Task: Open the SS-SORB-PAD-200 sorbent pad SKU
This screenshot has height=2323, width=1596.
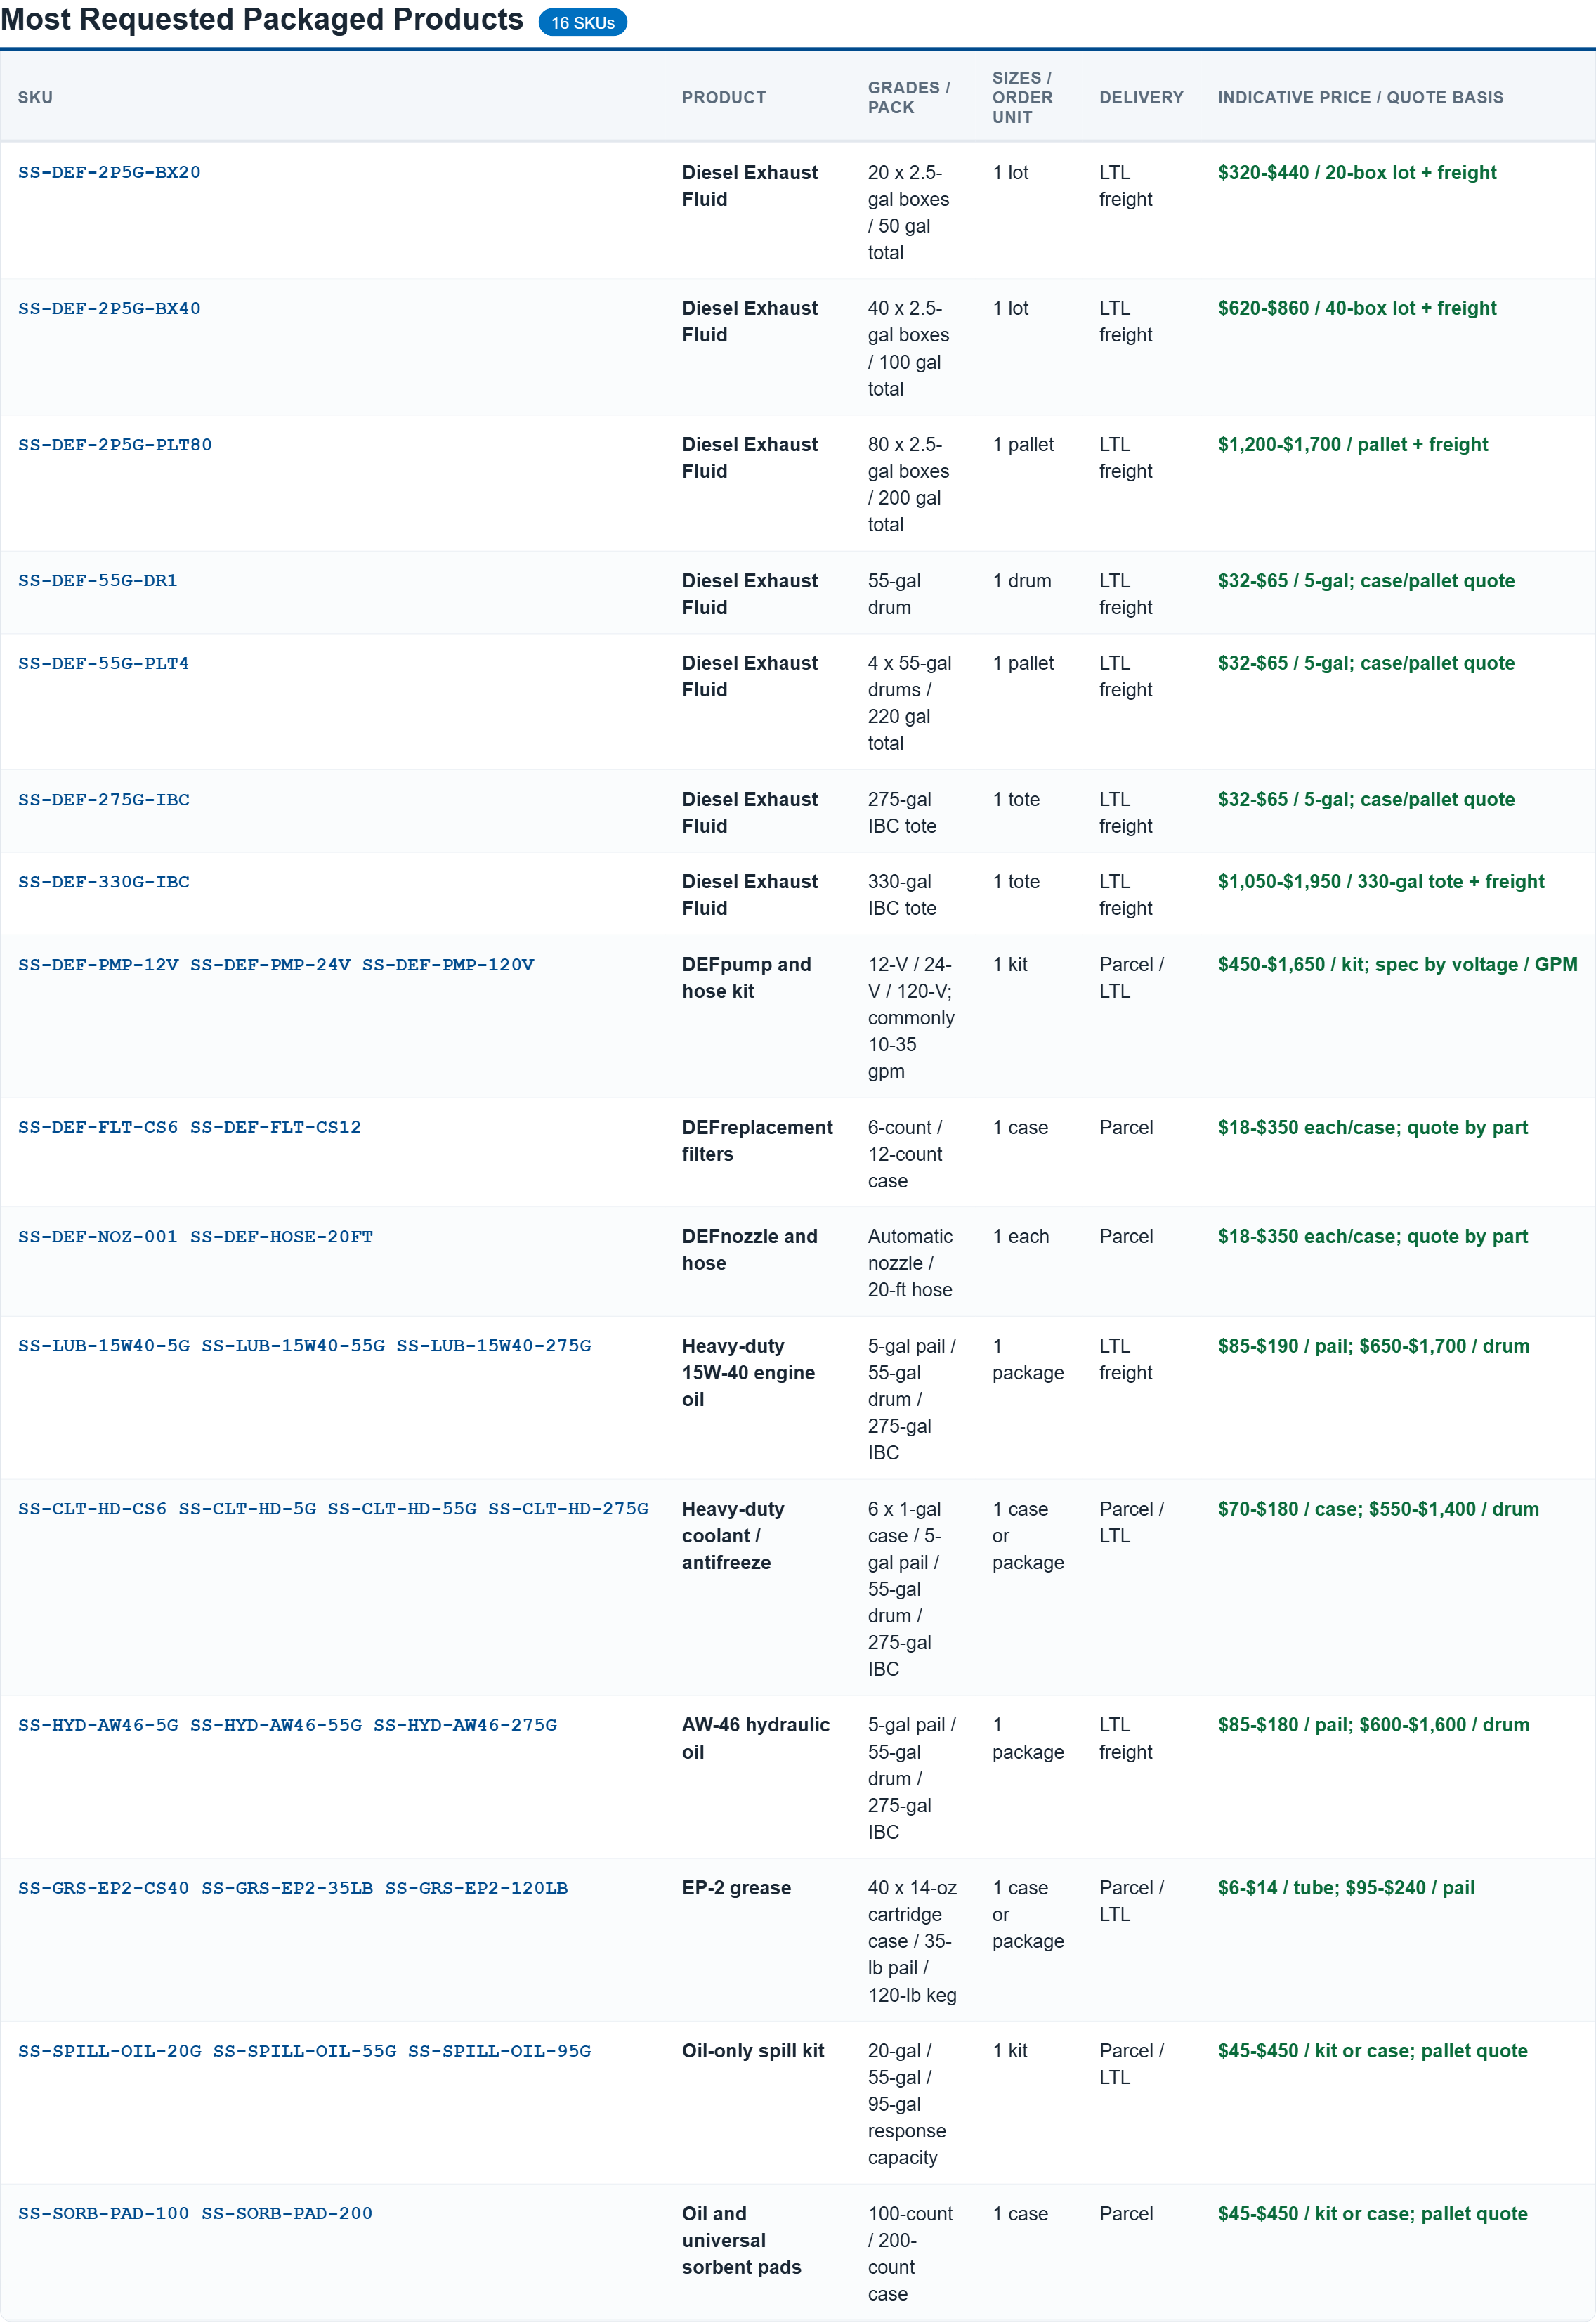Action: point(287,2213)
